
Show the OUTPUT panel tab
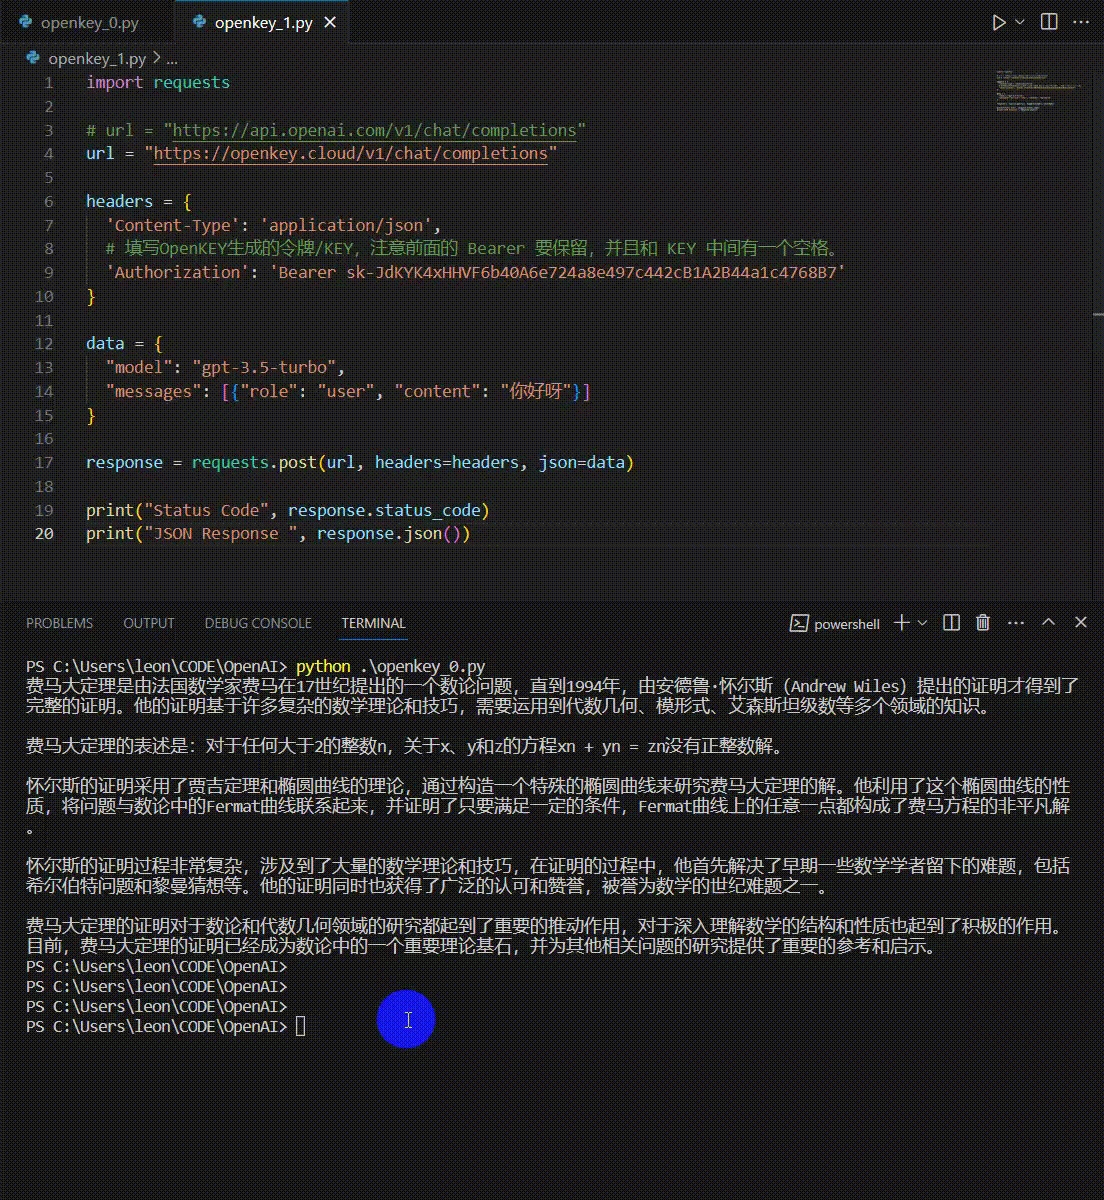tap(149, 623)
